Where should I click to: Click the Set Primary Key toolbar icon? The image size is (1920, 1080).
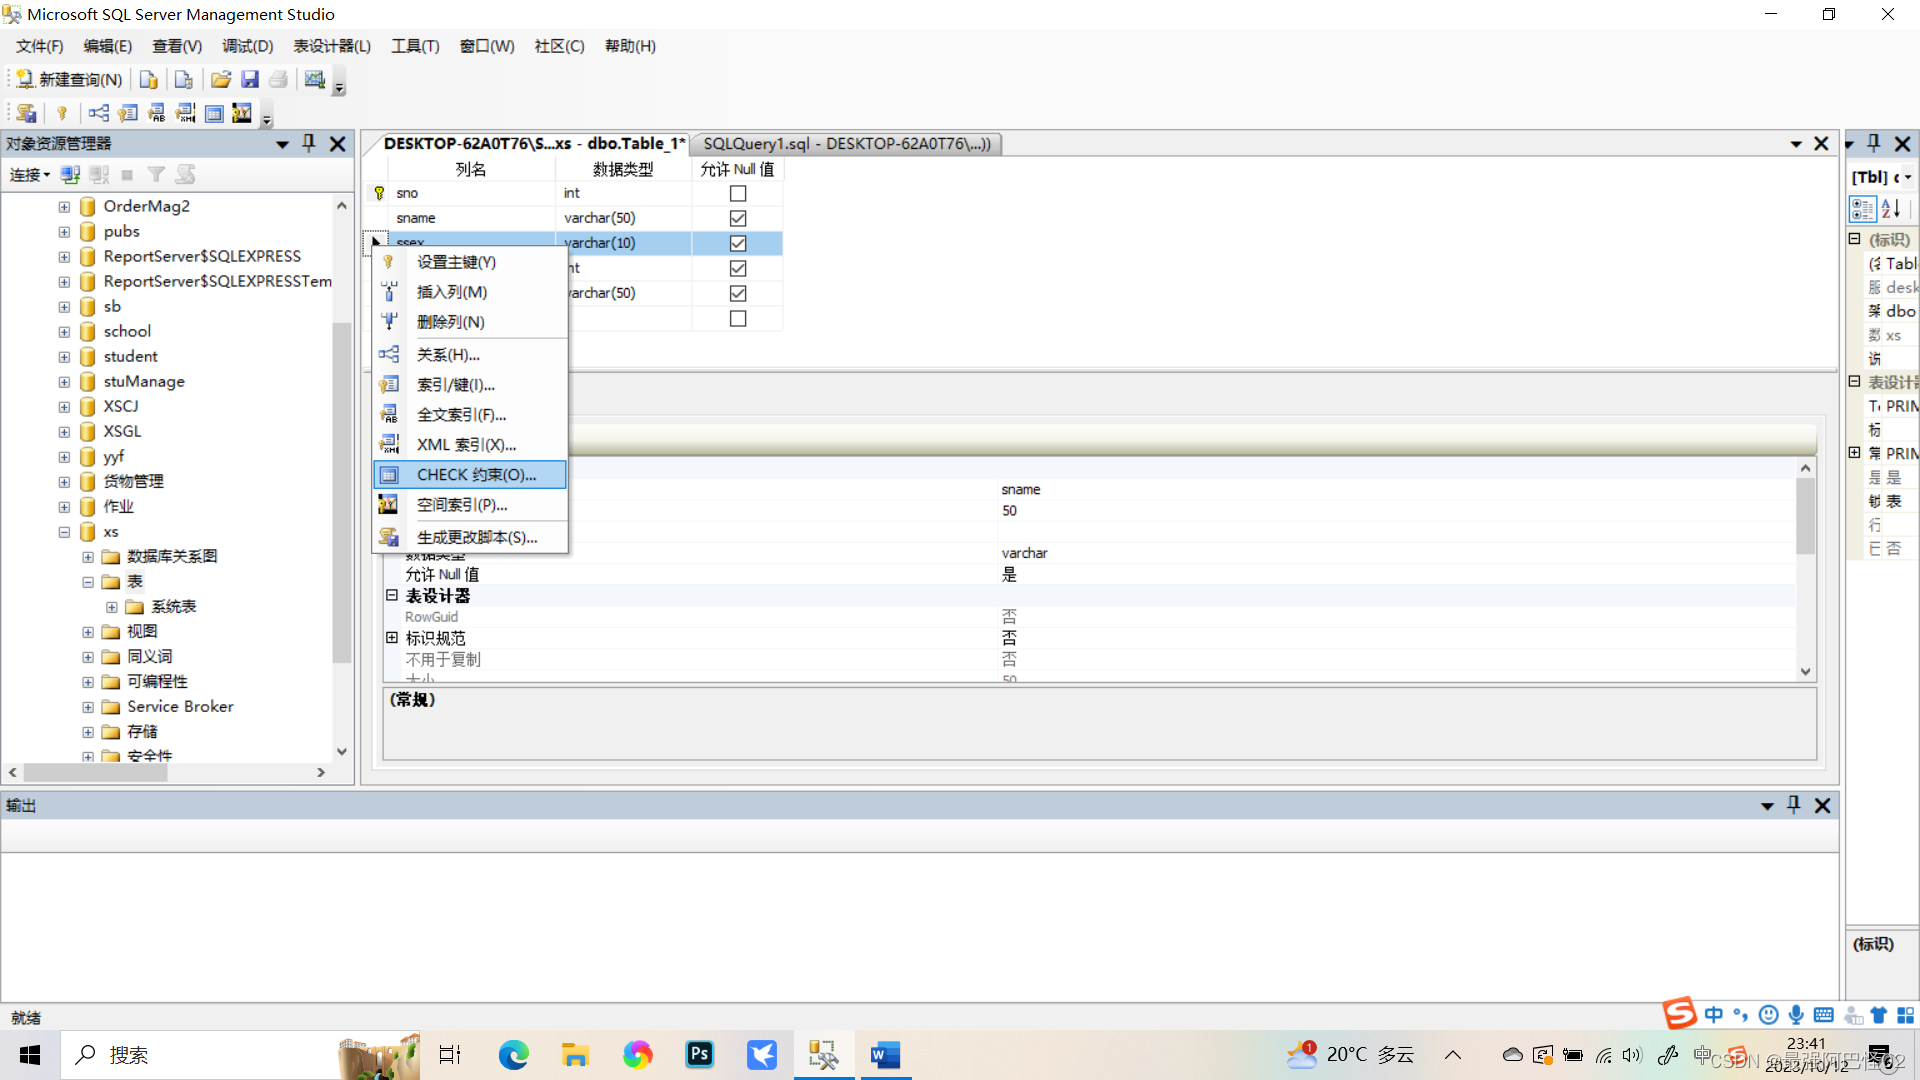pyautogui.click(x=62, y=113)
